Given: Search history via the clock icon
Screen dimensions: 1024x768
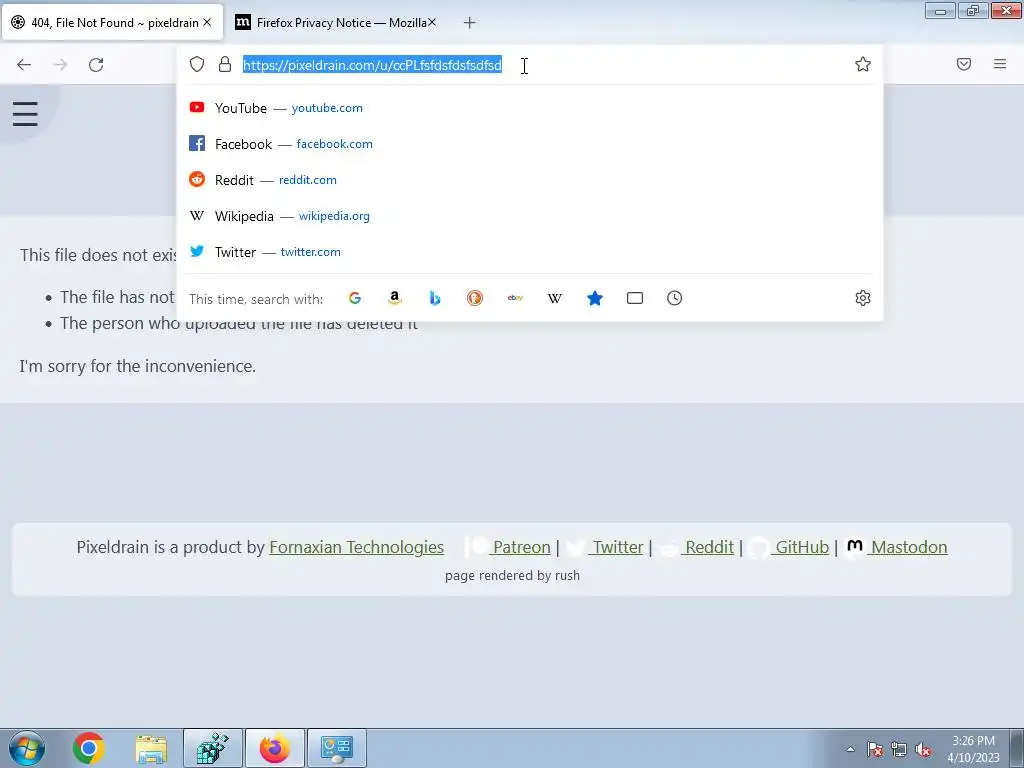Looking at the screenshot, I should (675, 298).
